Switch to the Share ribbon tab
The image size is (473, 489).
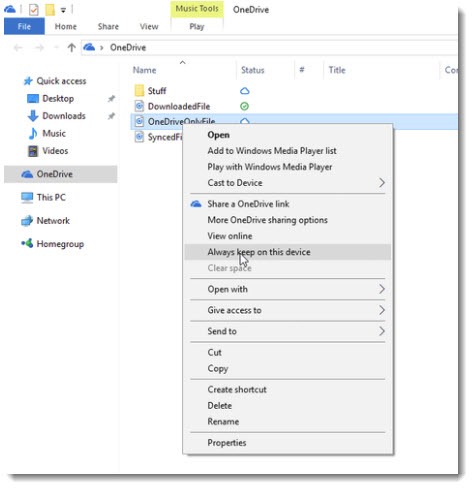point(108,27)
